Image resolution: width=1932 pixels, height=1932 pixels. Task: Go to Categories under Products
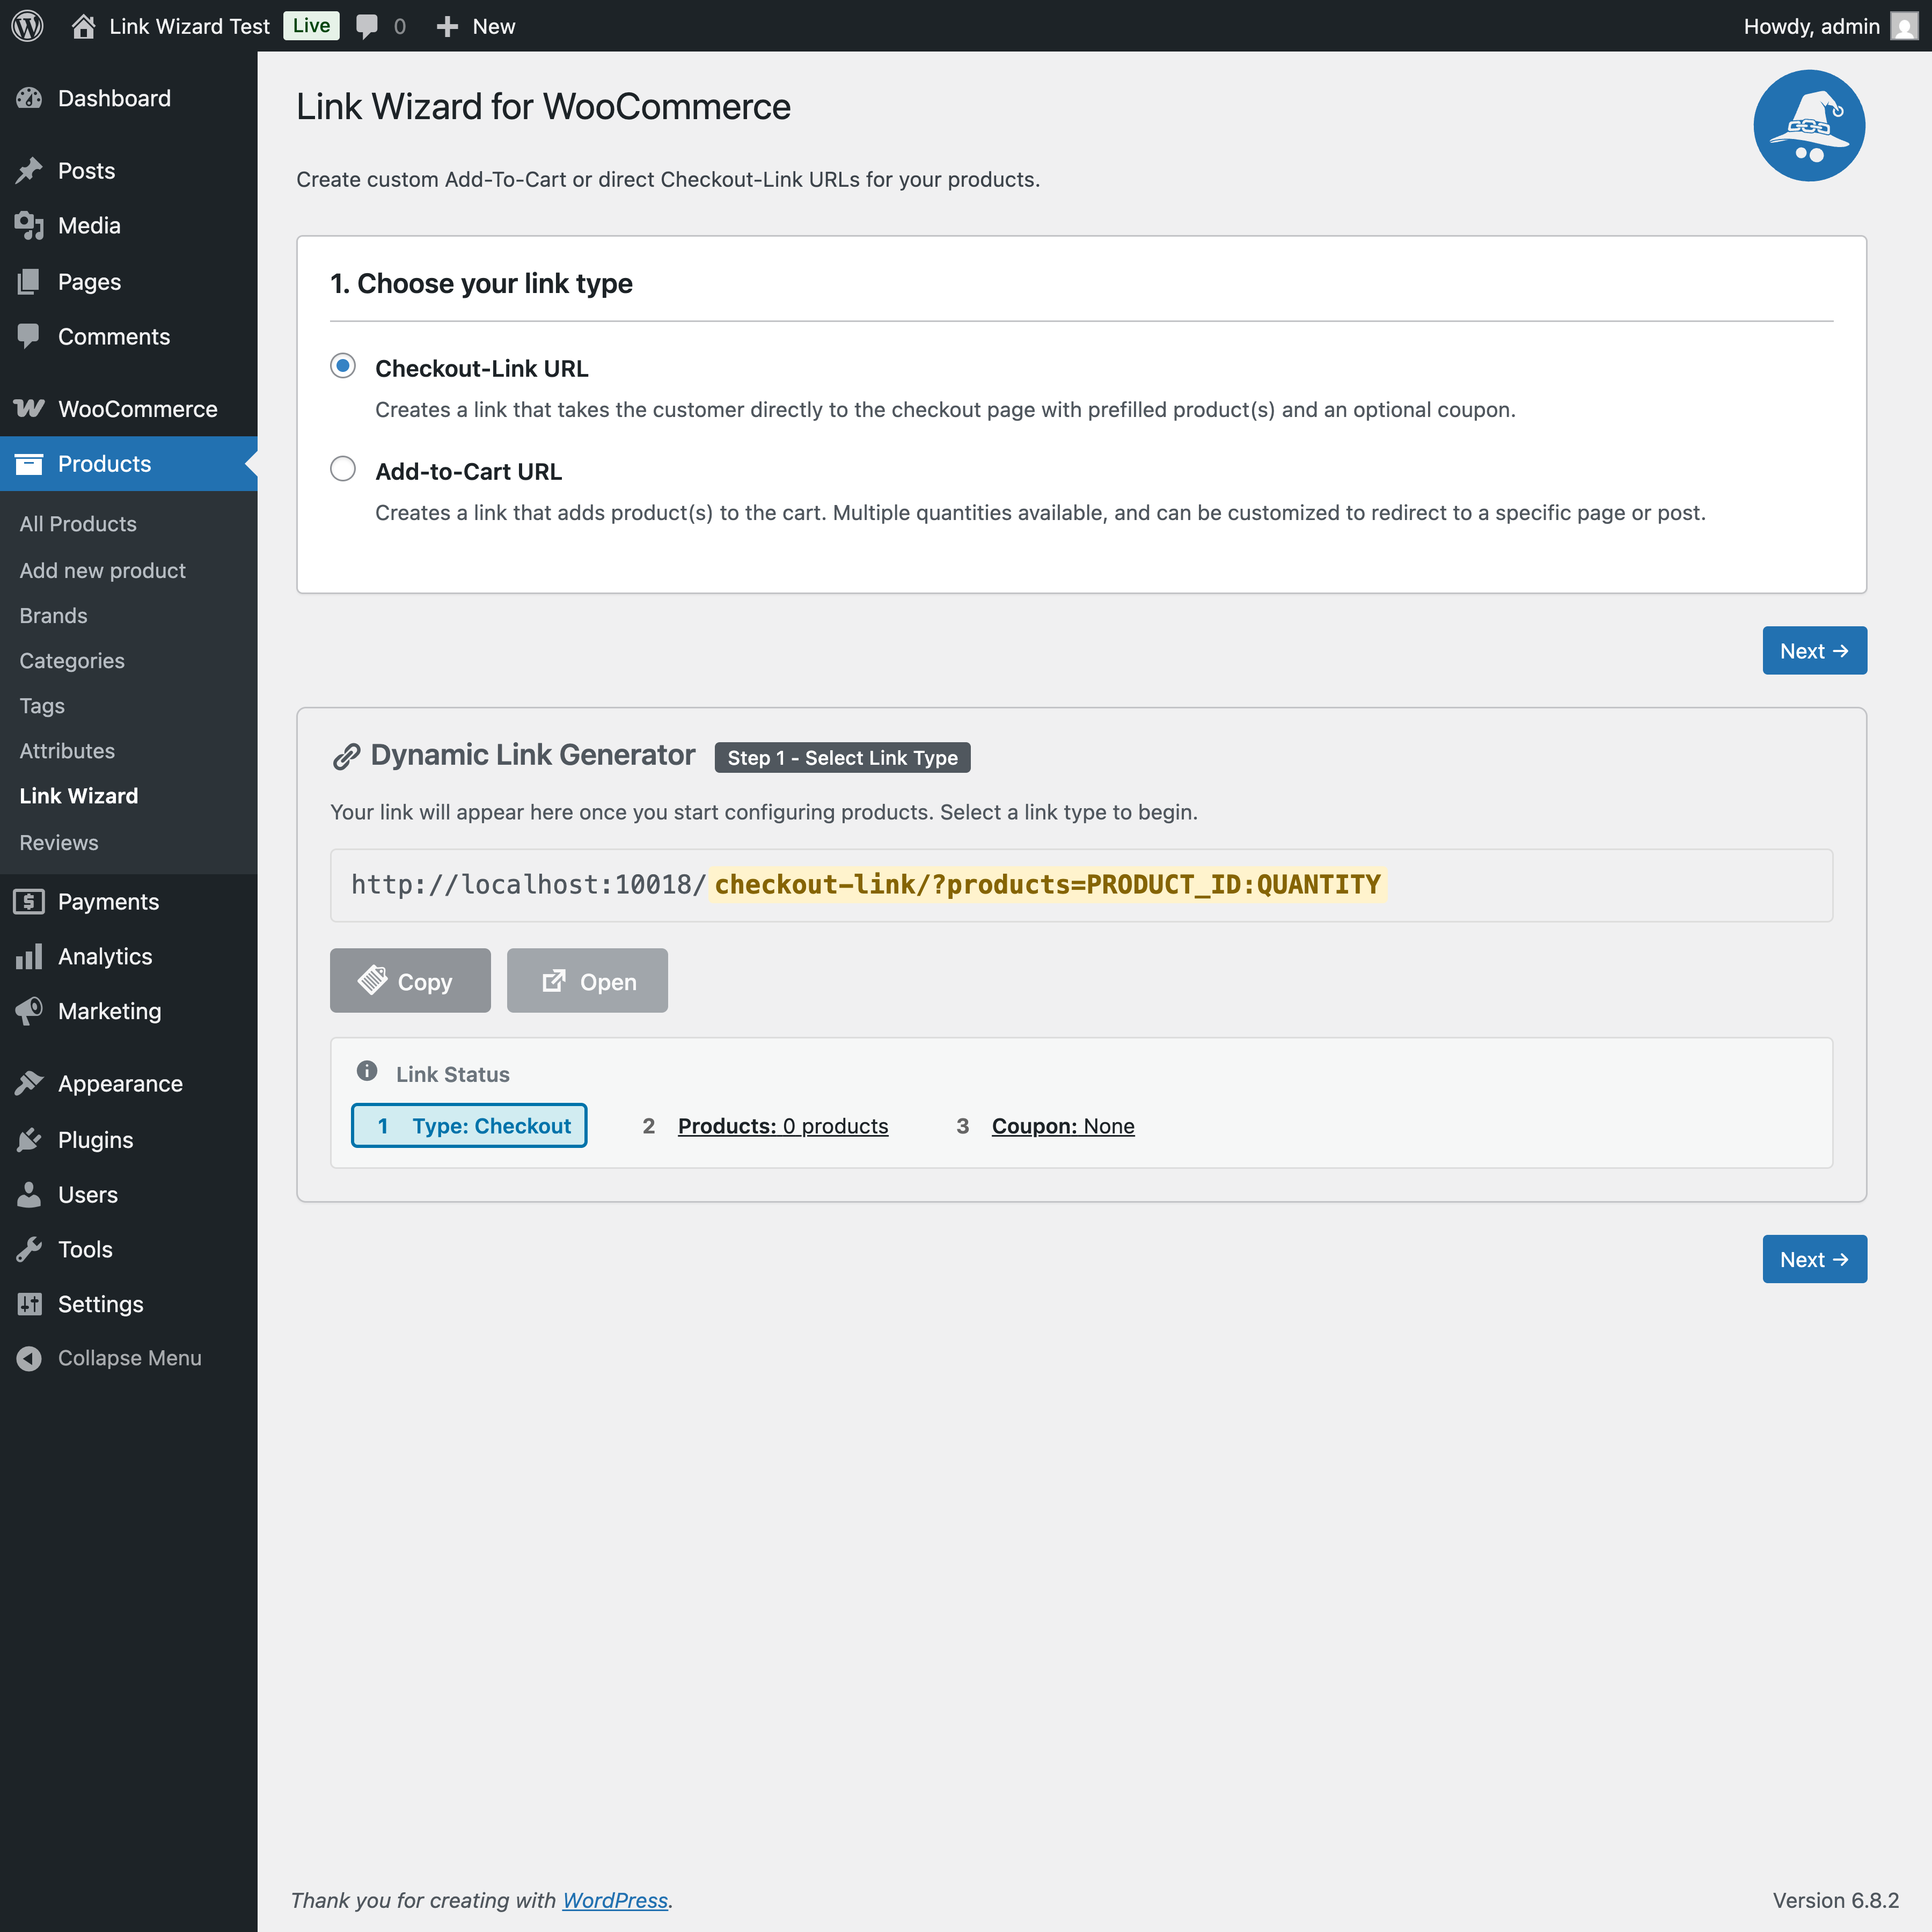point(72,661)
